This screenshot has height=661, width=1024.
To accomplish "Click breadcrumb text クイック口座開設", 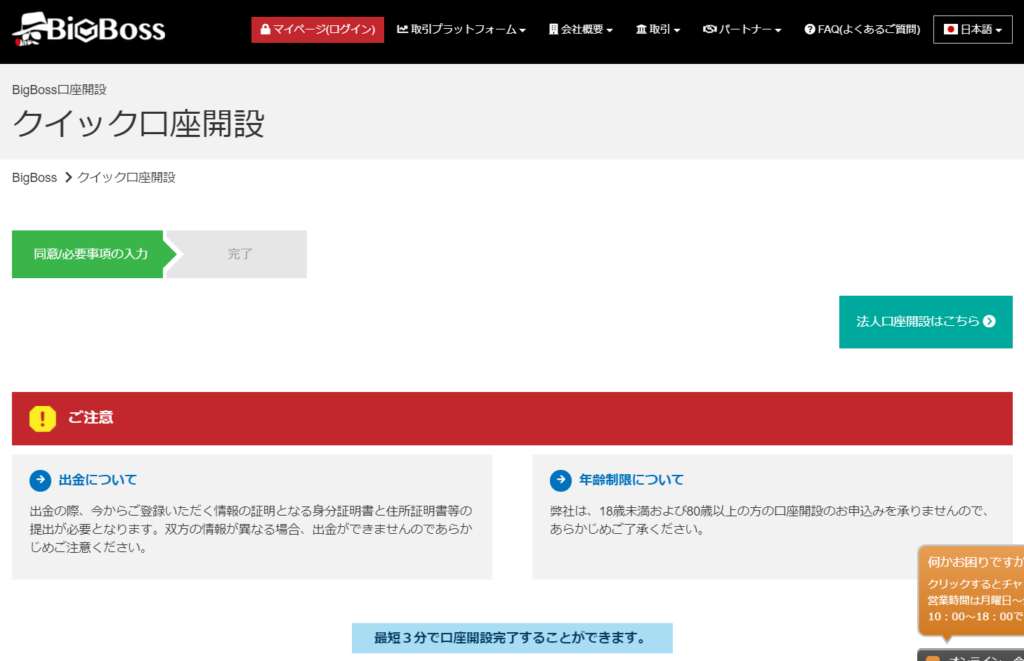I will (x=126, y=178).
